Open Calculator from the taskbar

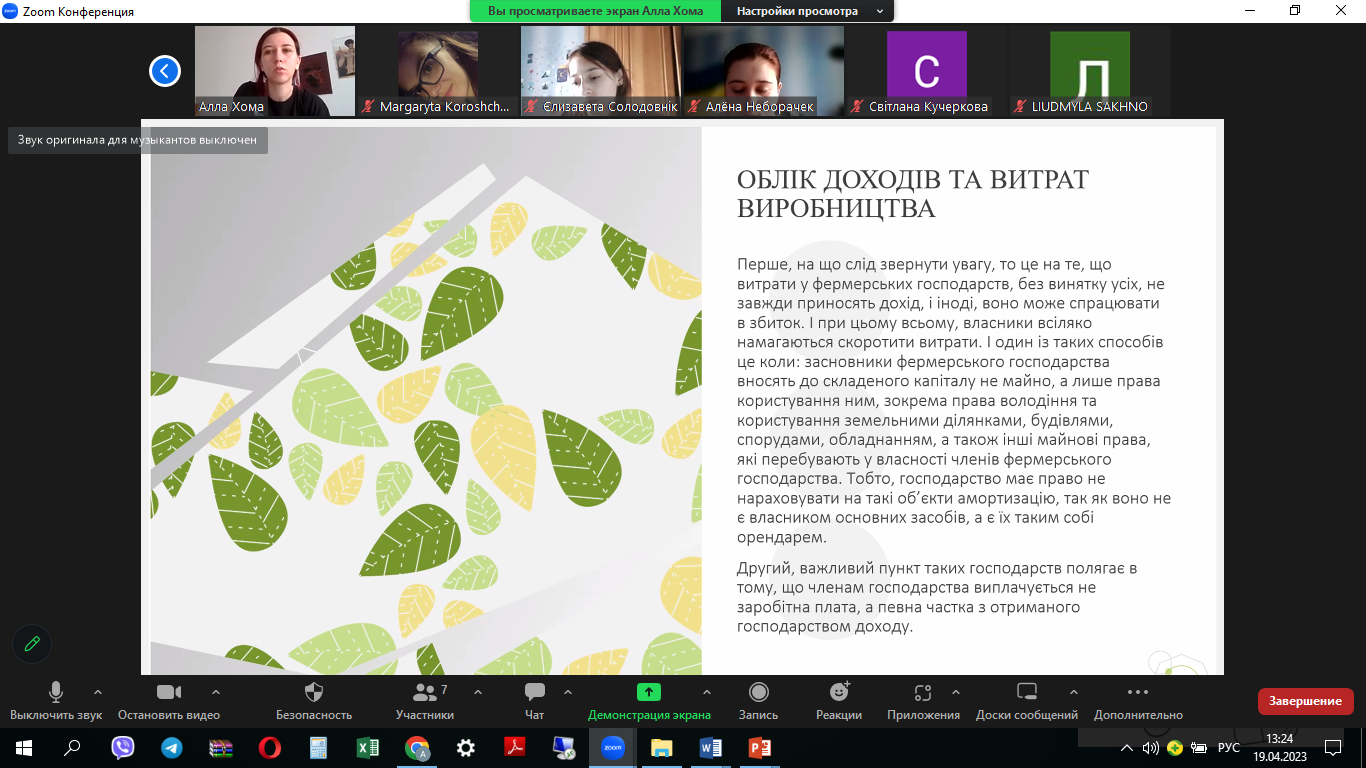coord(319,747)
